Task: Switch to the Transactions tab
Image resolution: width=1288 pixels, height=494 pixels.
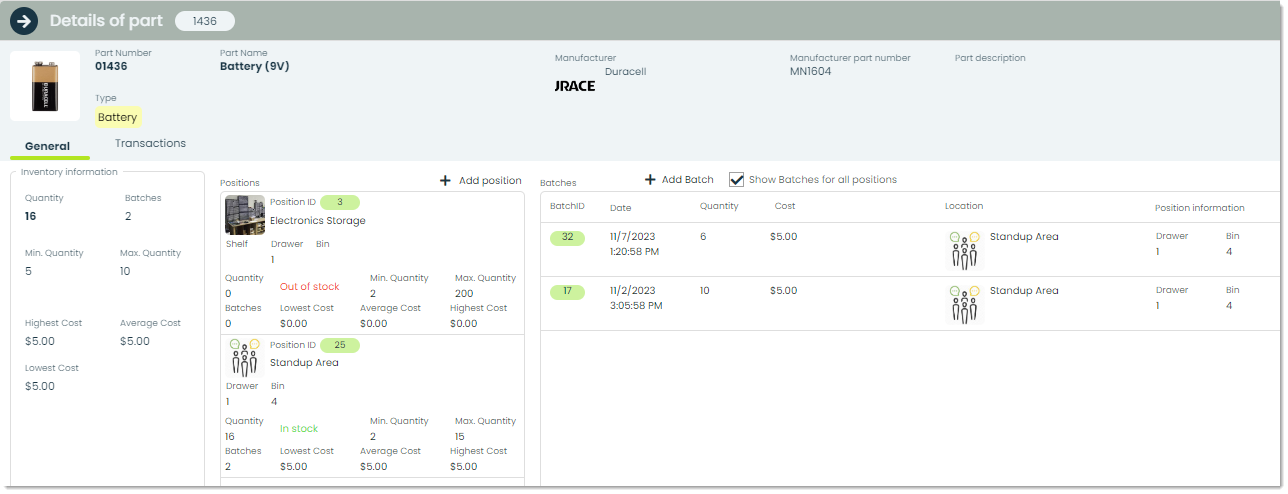Action: pos(150,143)
